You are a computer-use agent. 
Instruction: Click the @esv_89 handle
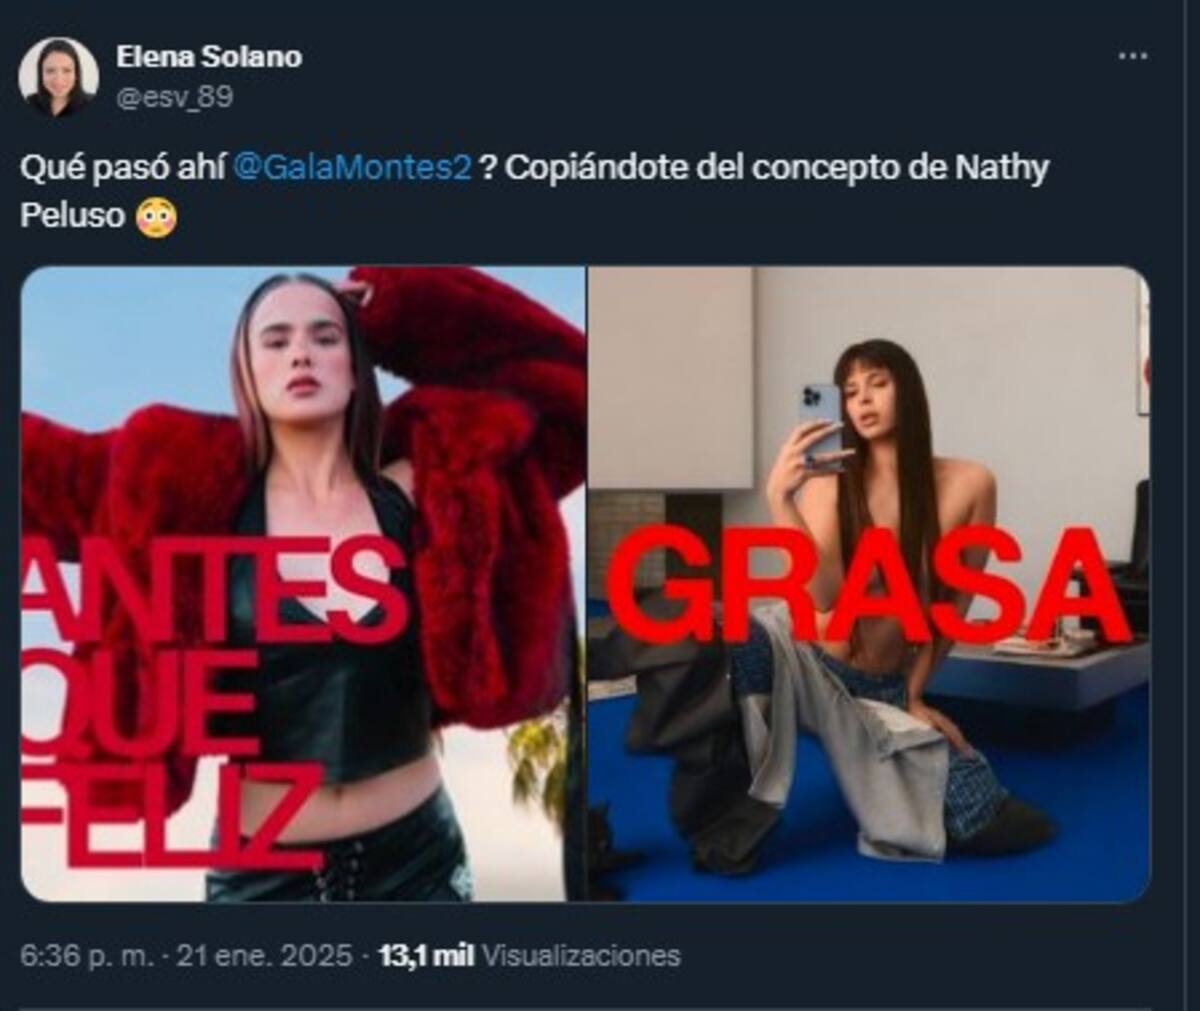pos(174,97)
